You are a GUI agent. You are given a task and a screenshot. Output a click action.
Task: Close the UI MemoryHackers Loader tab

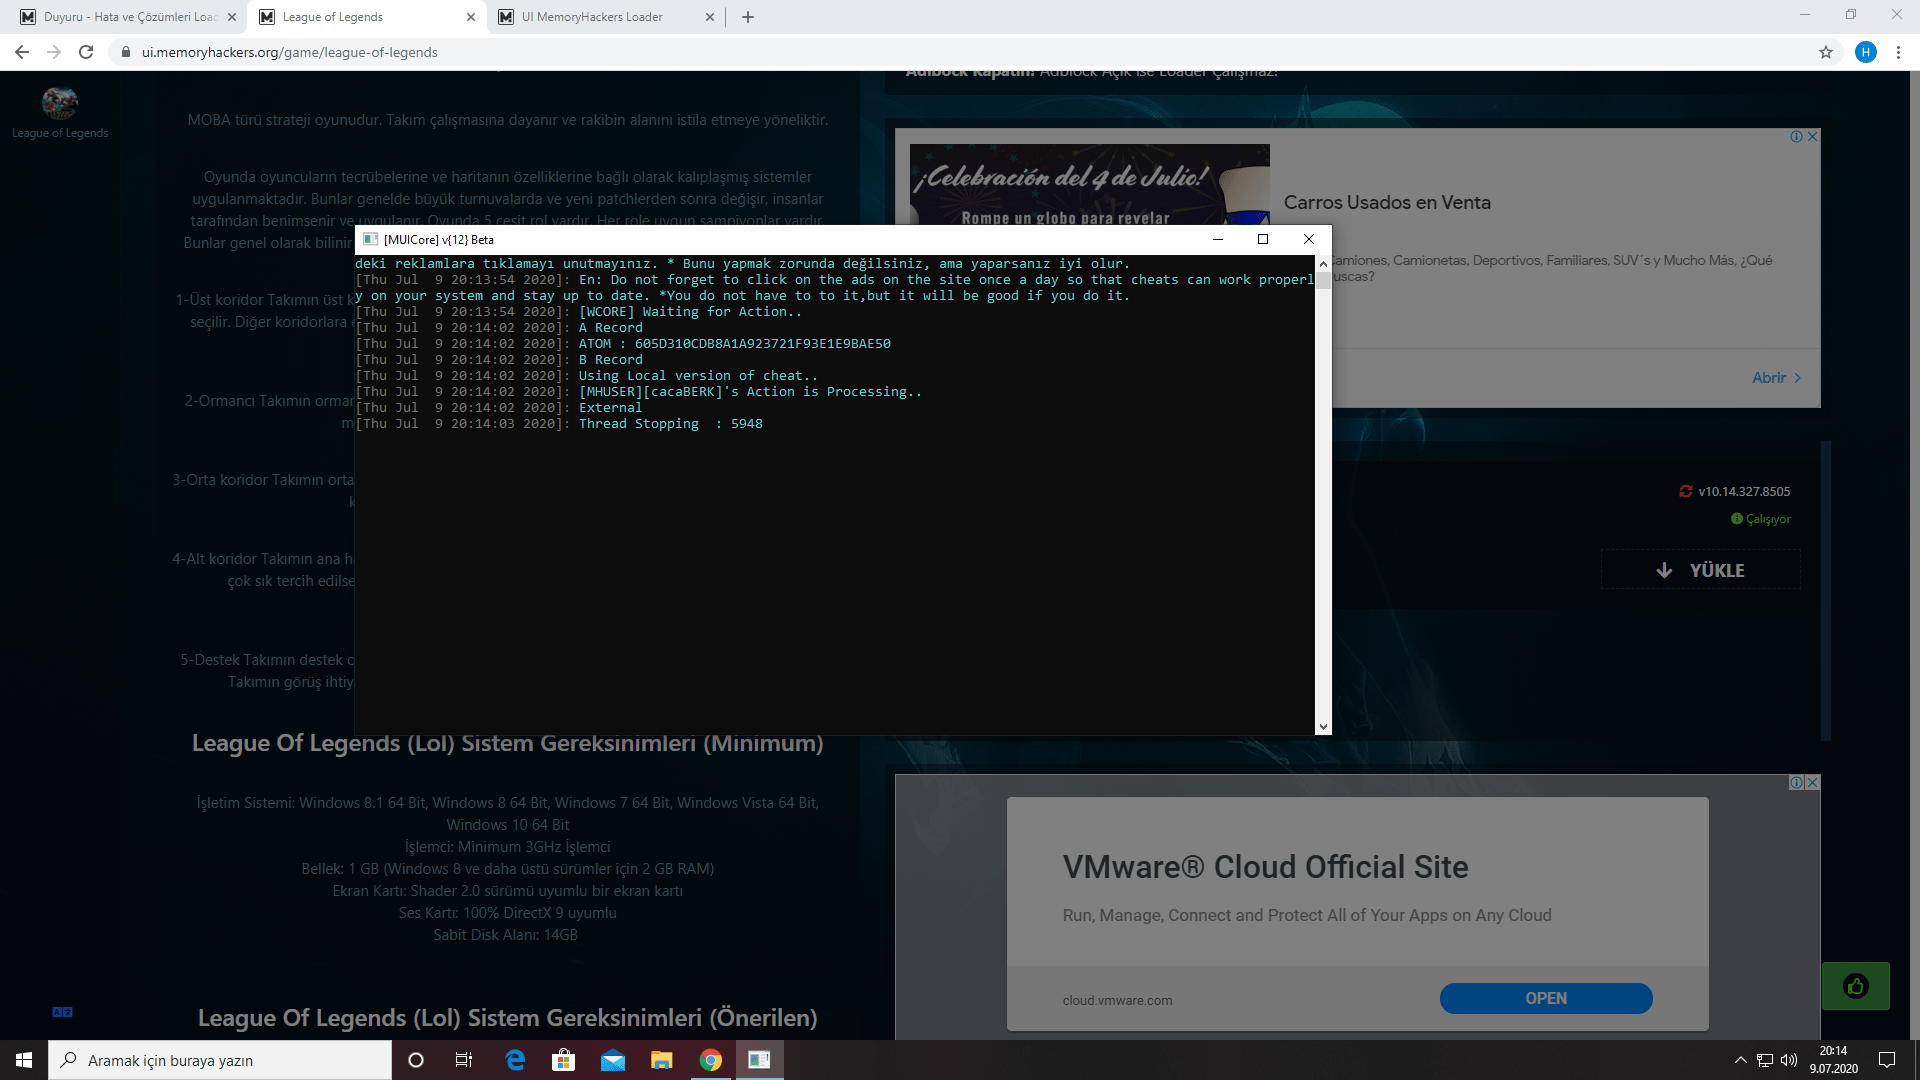click(710, 17)
